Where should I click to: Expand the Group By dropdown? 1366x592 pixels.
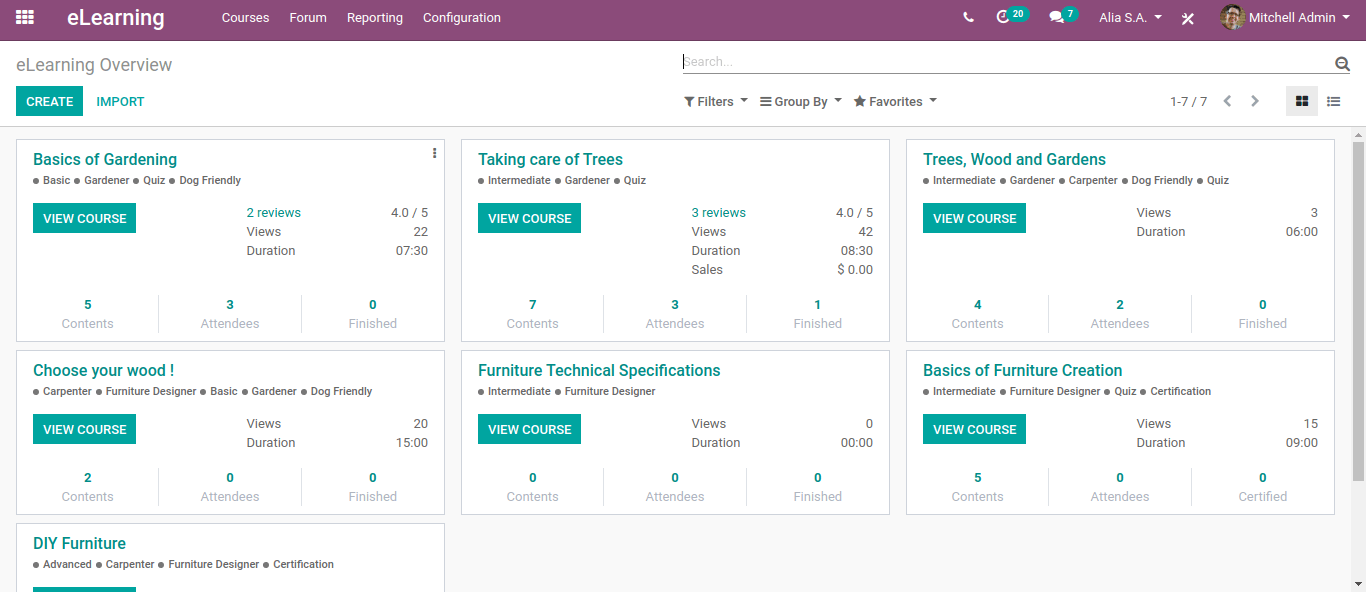pyautogui.click(x=801, y=101)
